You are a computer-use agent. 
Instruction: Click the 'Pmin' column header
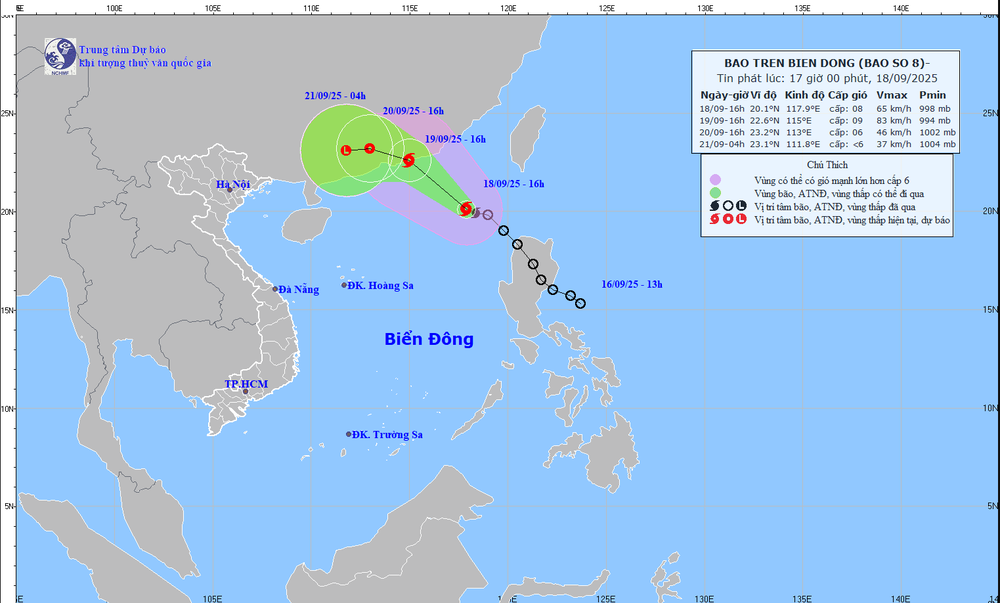point(932,95)
